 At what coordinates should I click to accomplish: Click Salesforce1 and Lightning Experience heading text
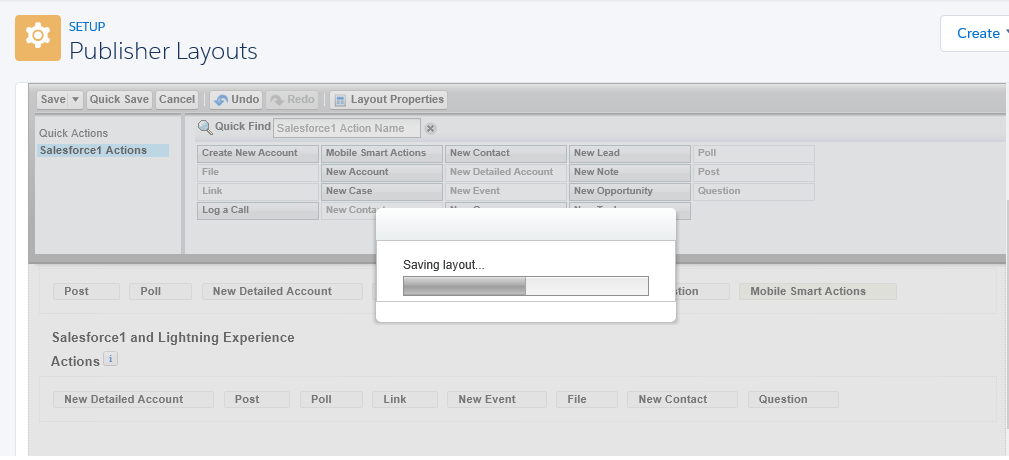click(x=173, y=338)
